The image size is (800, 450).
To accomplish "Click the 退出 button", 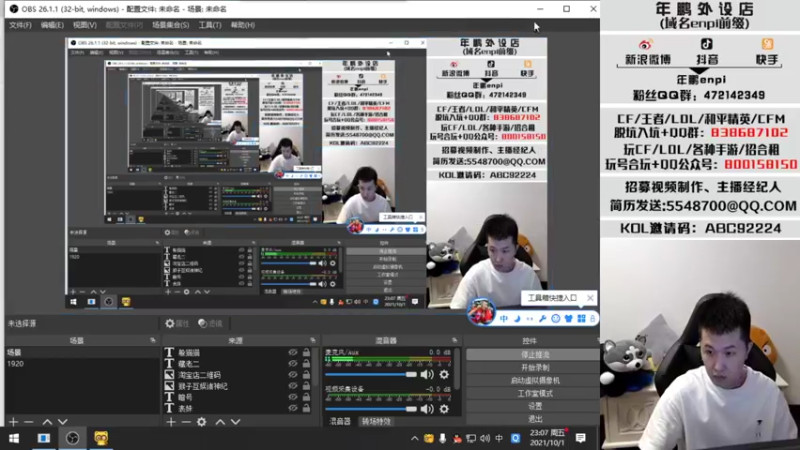I will (534, 419).
